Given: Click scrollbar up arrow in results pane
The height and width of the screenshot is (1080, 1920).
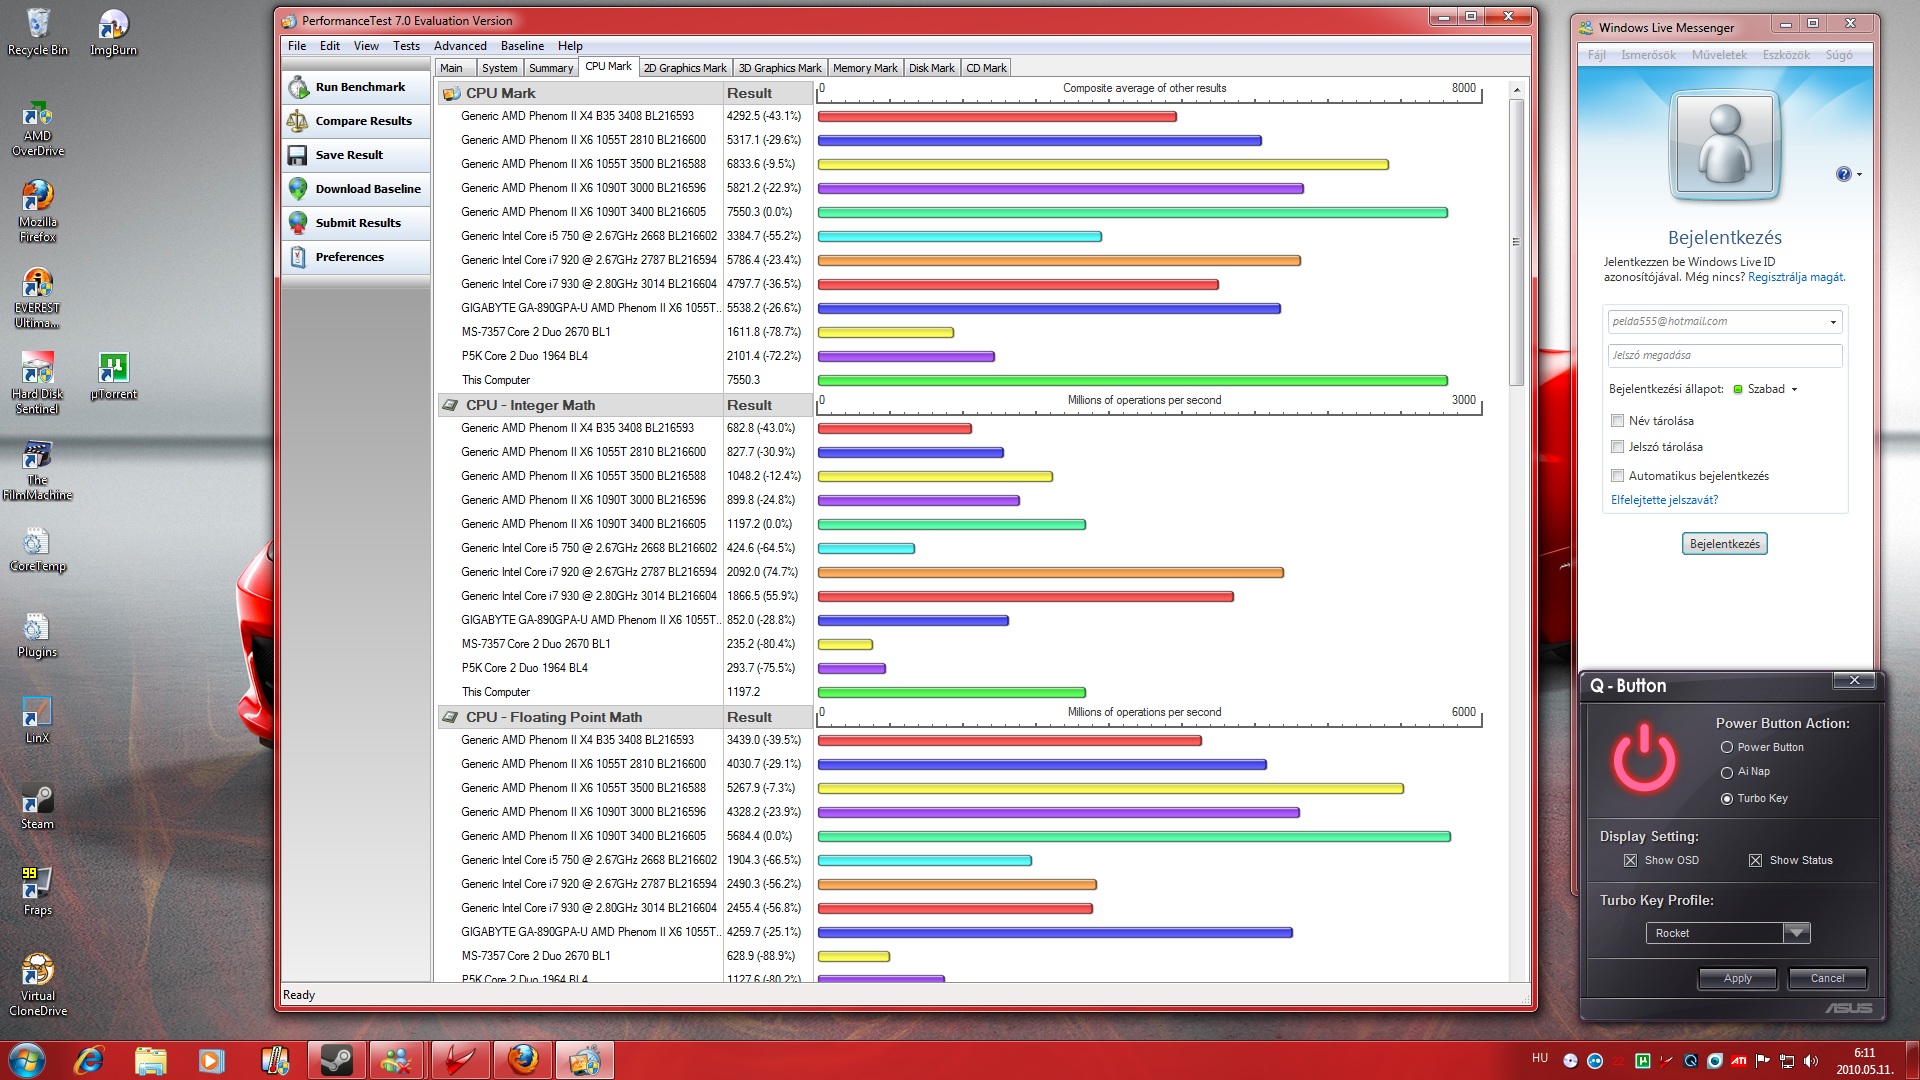Looking at the screenshot, I should (x=1516, y=90).
